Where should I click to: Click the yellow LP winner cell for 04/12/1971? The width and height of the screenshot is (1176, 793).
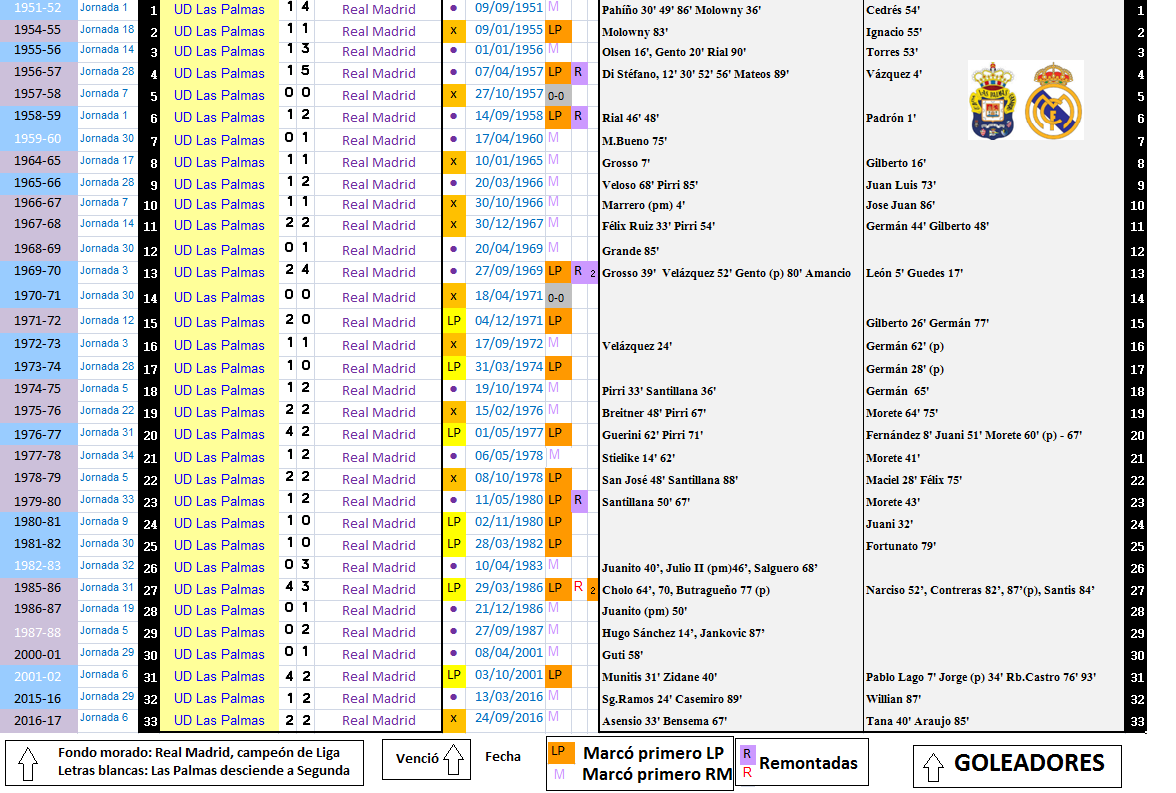(x=453, y=322)
